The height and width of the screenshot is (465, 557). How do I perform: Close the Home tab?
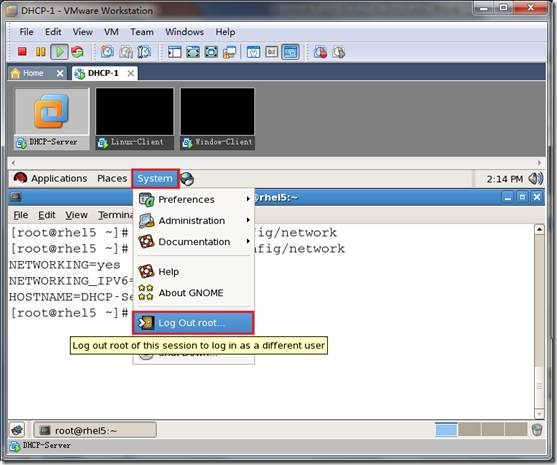tap(60, 74)
